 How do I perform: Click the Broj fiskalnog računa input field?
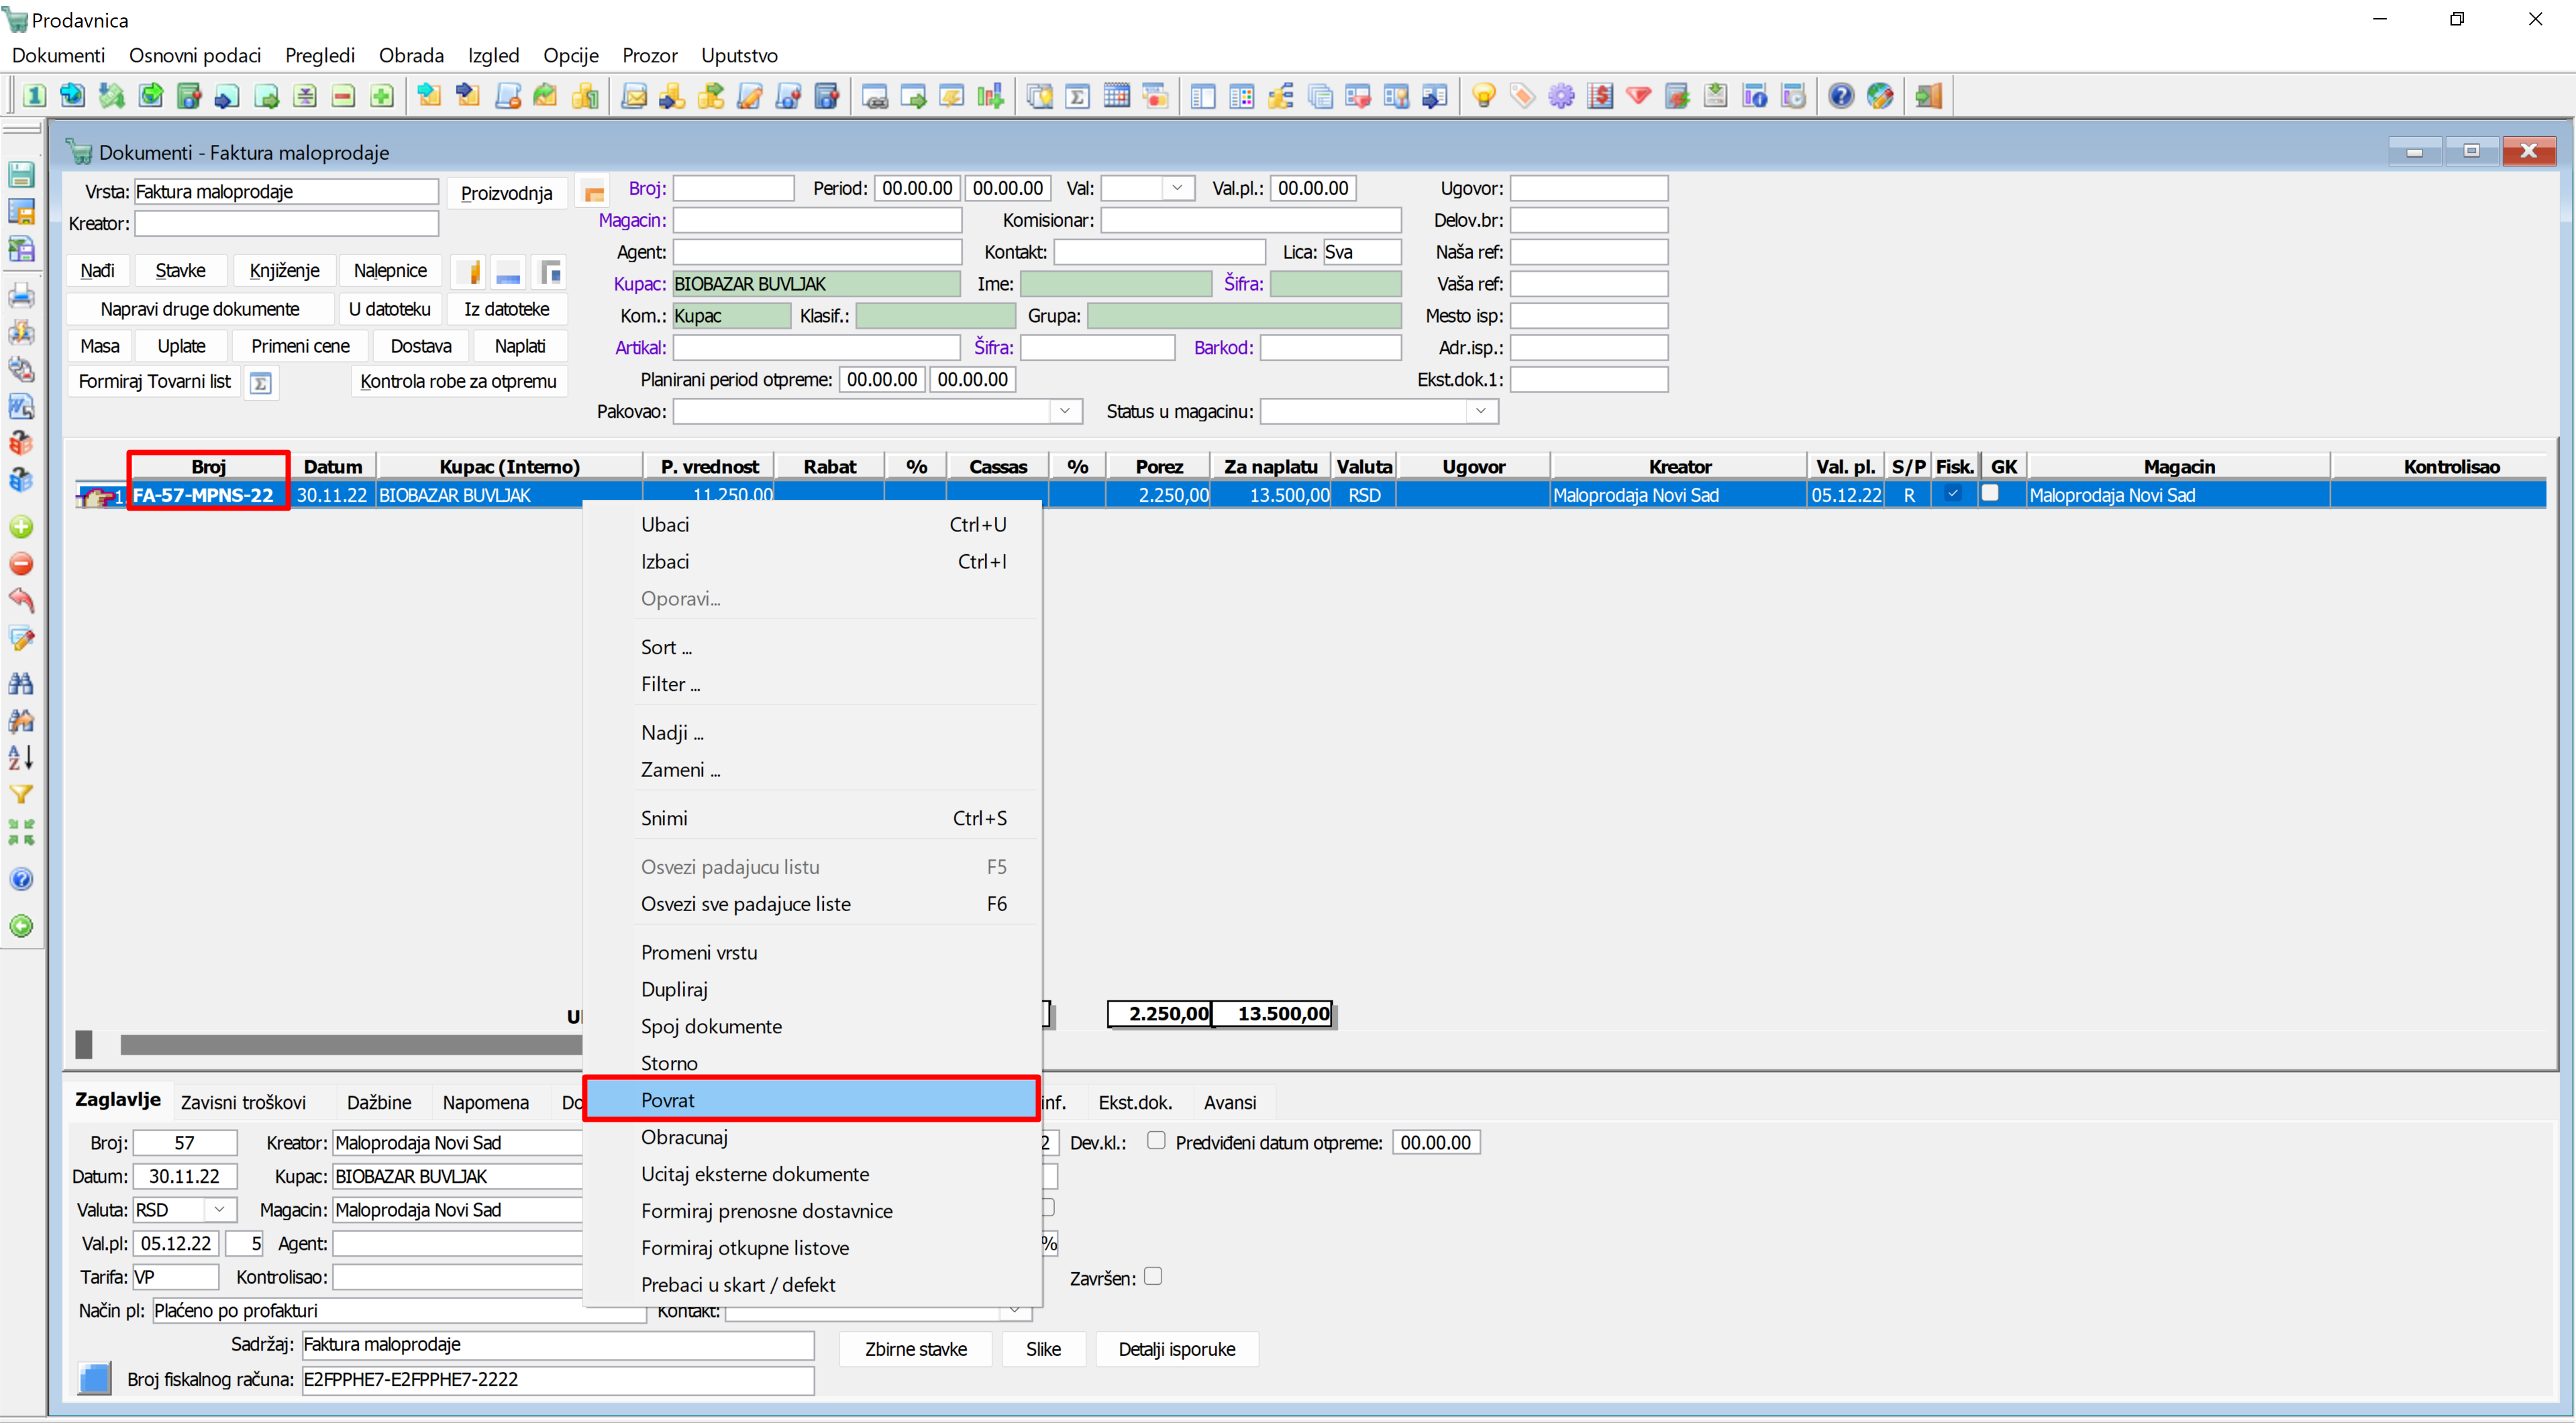click(x=557, y=1380)
